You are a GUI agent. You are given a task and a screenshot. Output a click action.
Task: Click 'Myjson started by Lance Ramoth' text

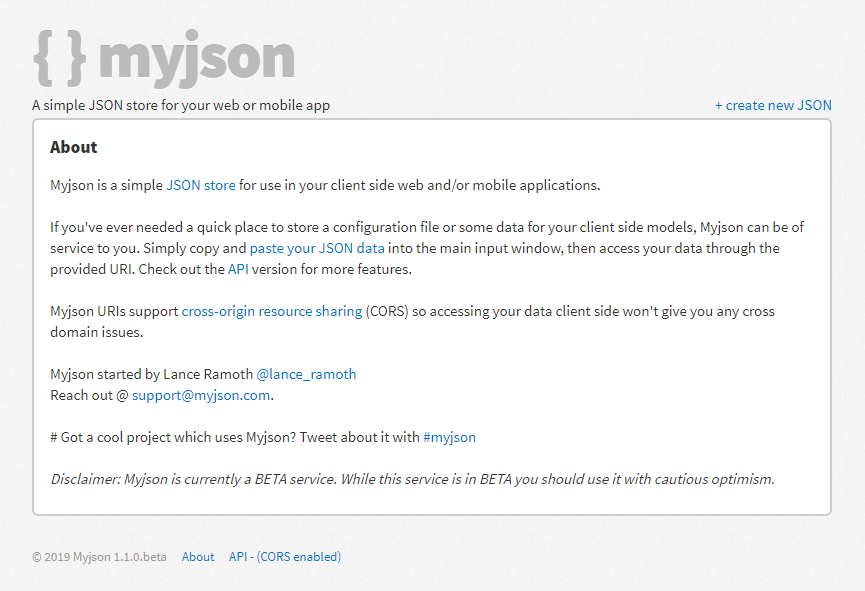point(152,374)
